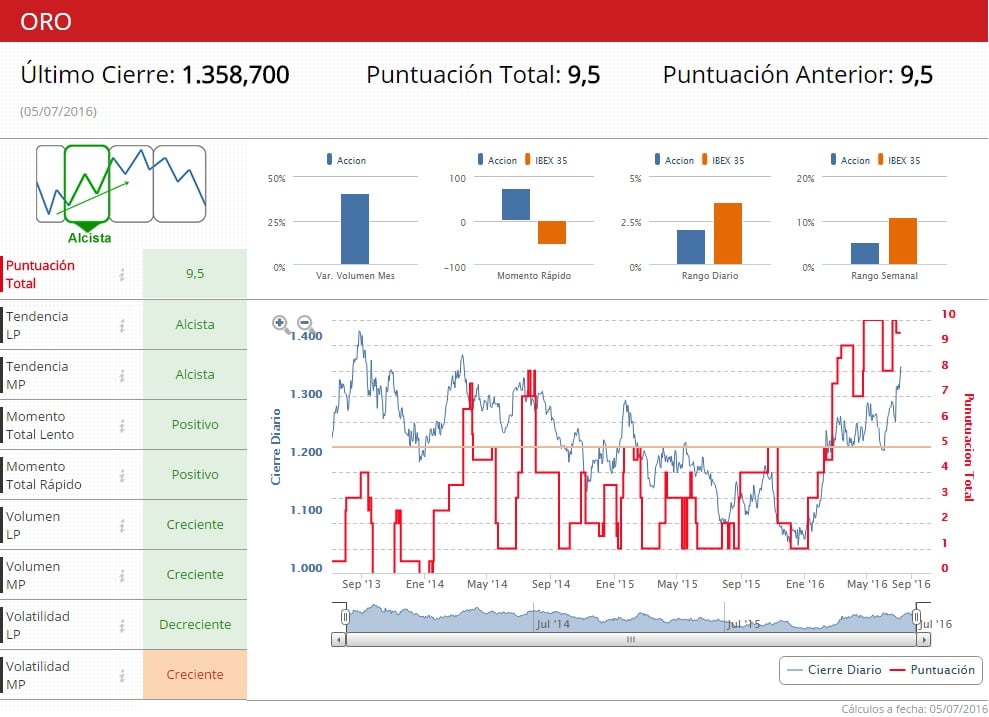Click the orange IBEX 35 Momento Rápido bar
This screenshot has width=989, height=717.
point(552,233)
